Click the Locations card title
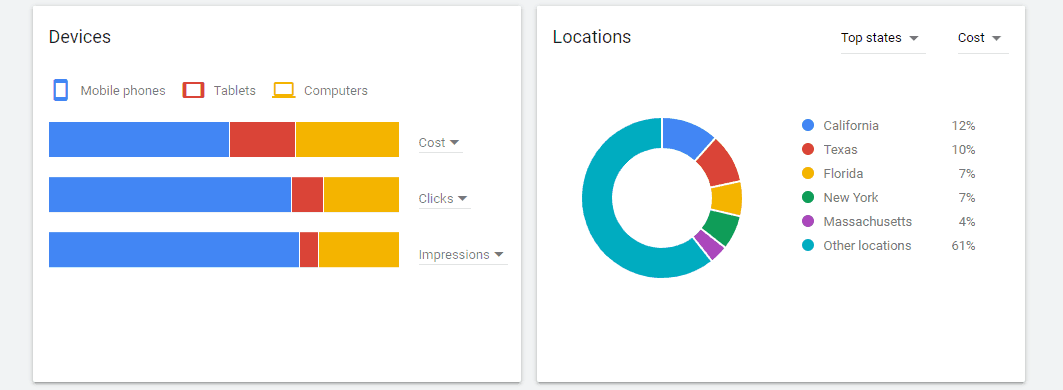The image size is (1063, 390). coord(592,37)
